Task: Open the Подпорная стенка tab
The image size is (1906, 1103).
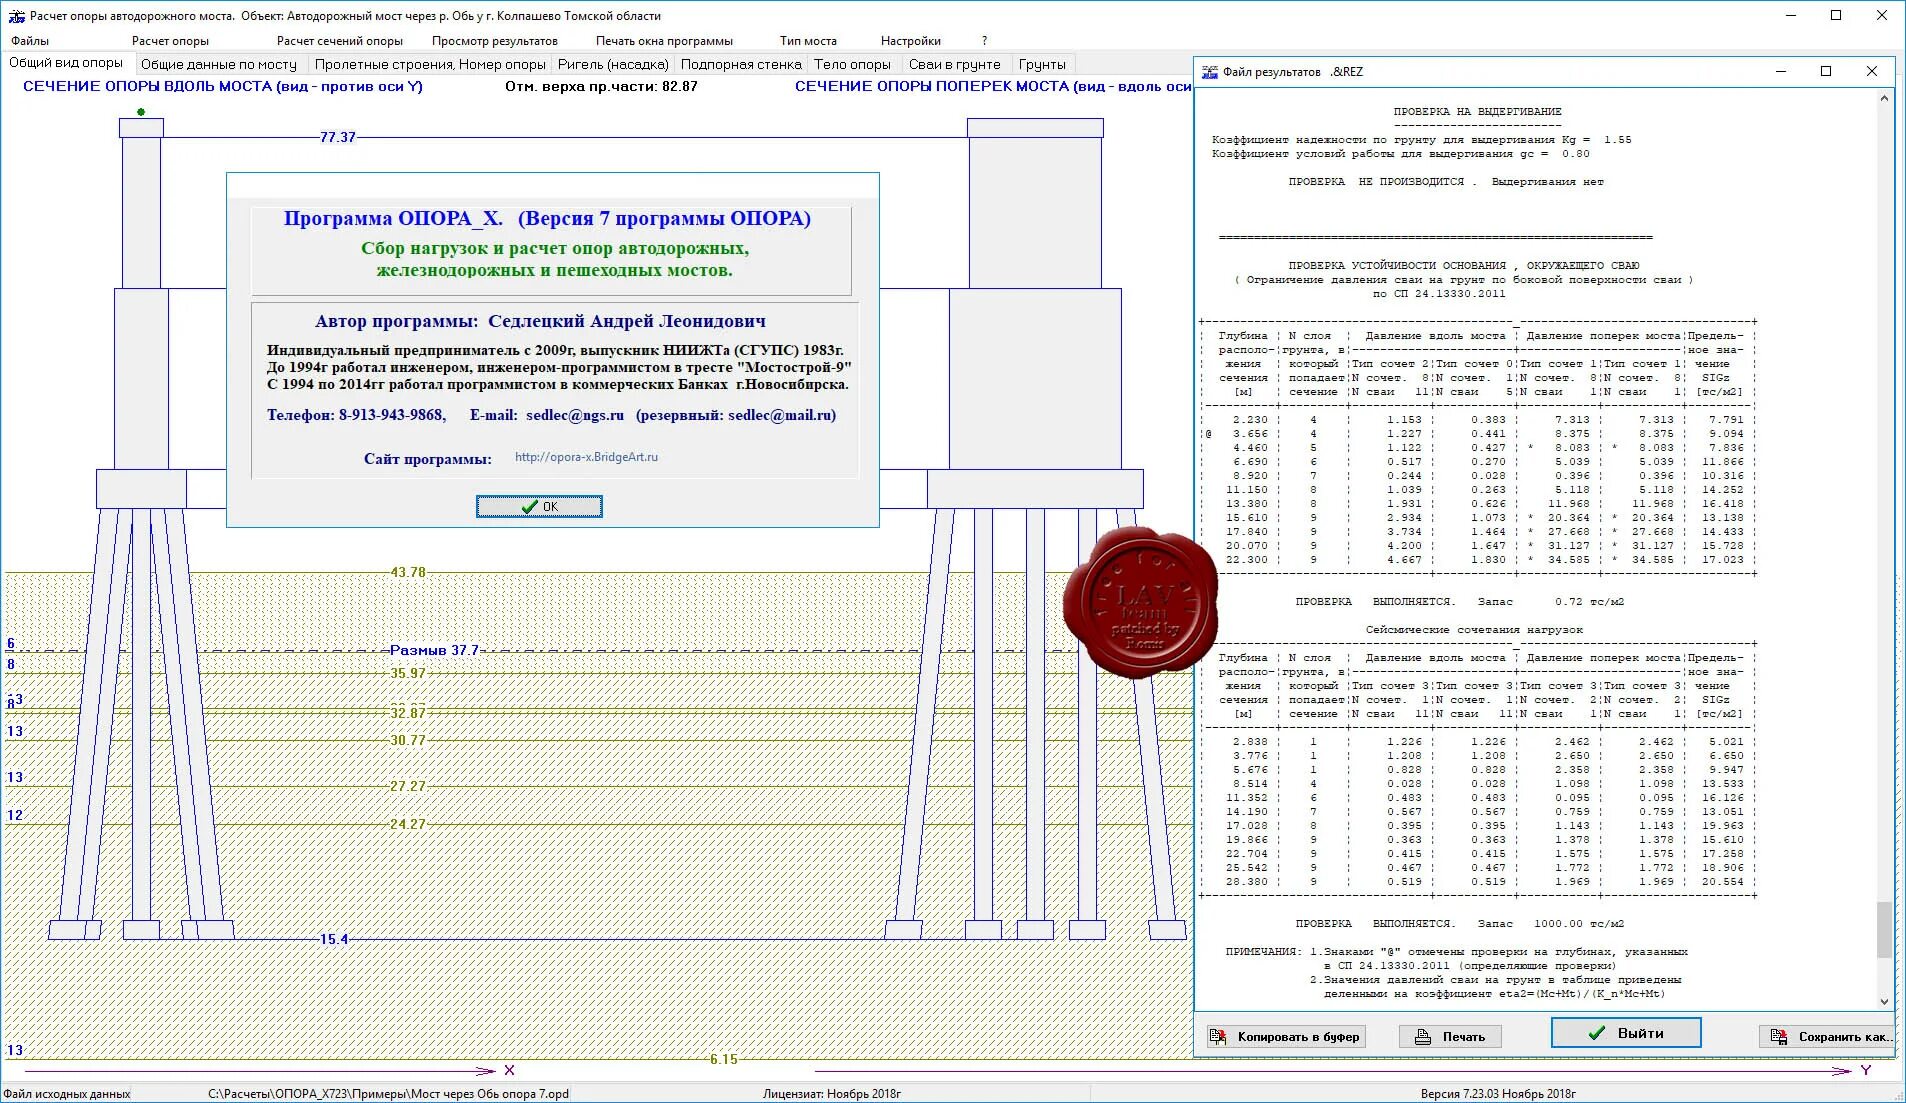Action: 741,64
